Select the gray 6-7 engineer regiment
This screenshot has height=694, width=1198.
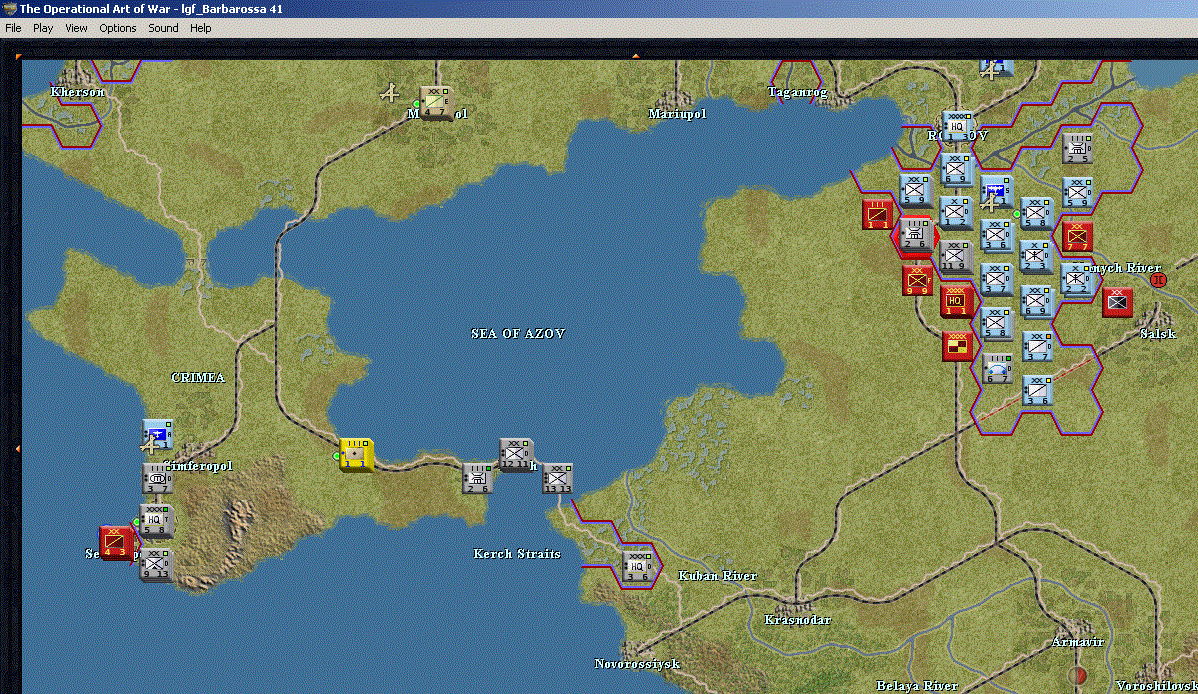click(997, 368)
